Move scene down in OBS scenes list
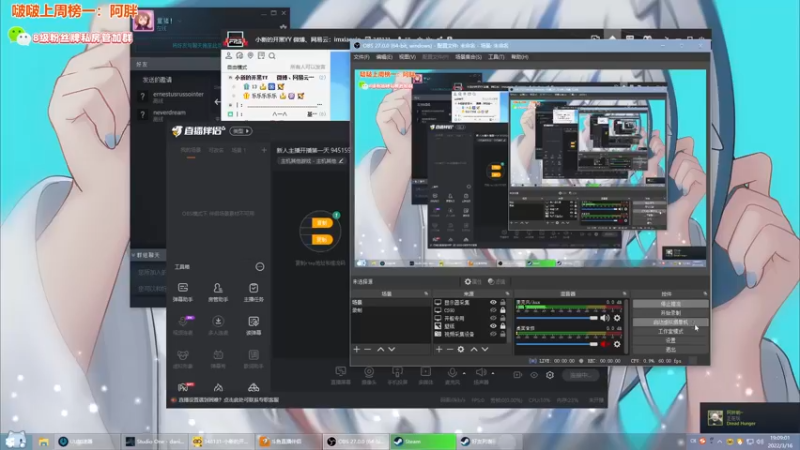Viewport: 800px width, 450px height. 392,349
